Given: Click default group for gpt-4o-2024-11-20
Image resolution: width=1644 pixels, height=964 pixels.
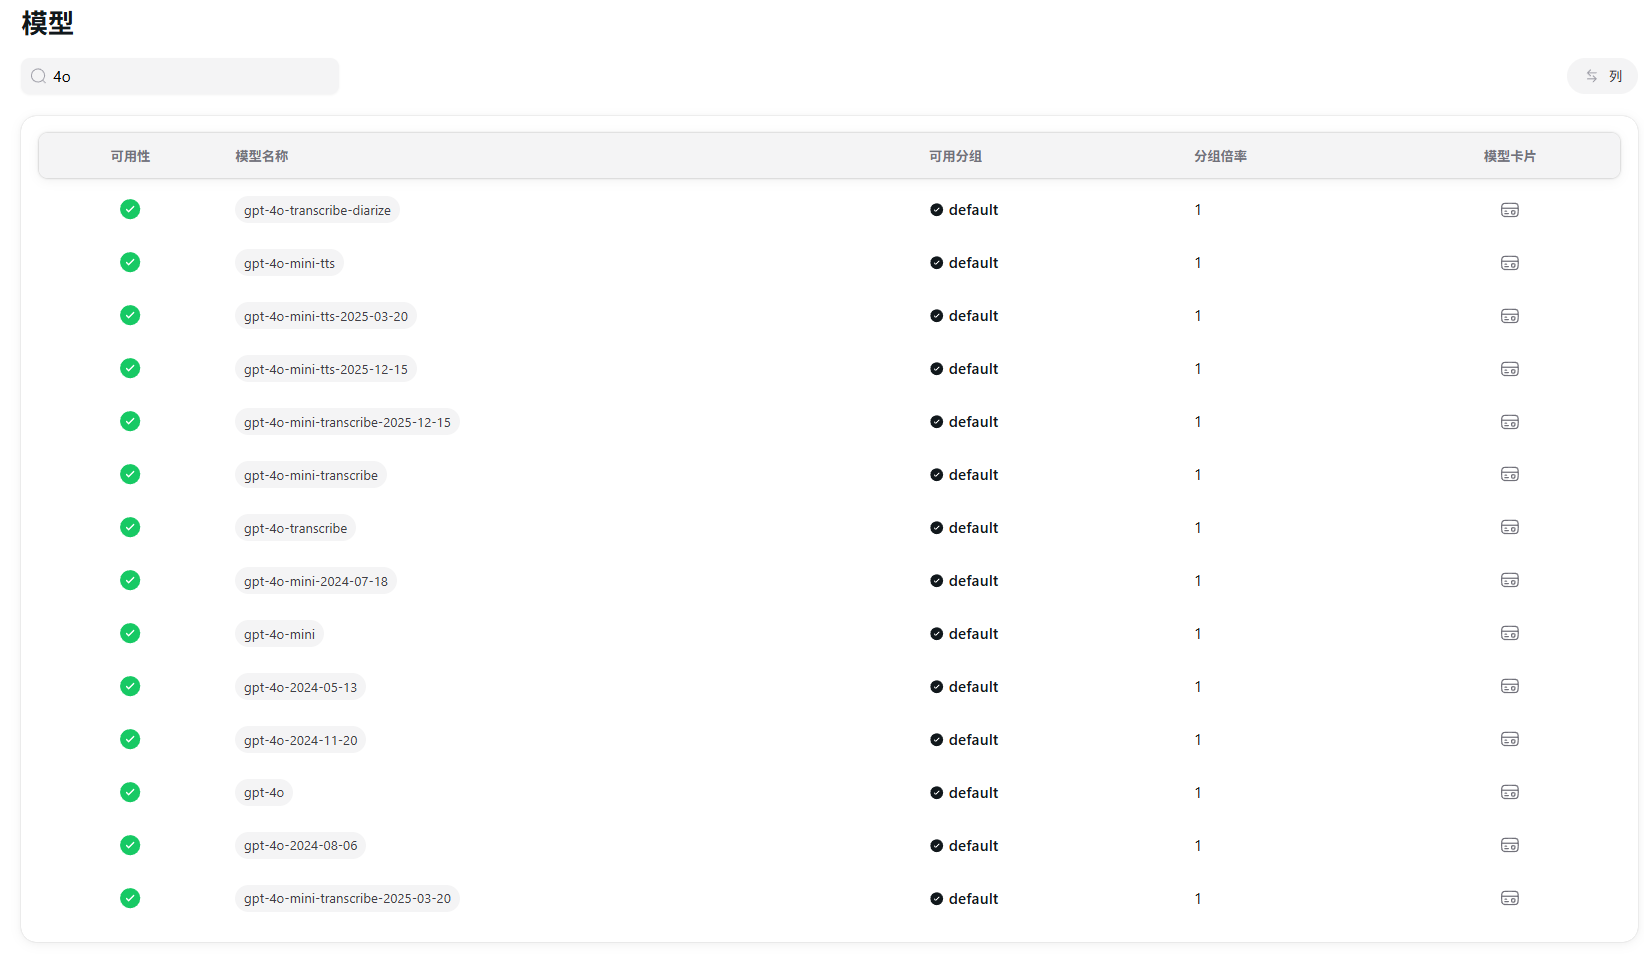Looking at the screenshot, I should pyautogui.click(x=964, y=740).
